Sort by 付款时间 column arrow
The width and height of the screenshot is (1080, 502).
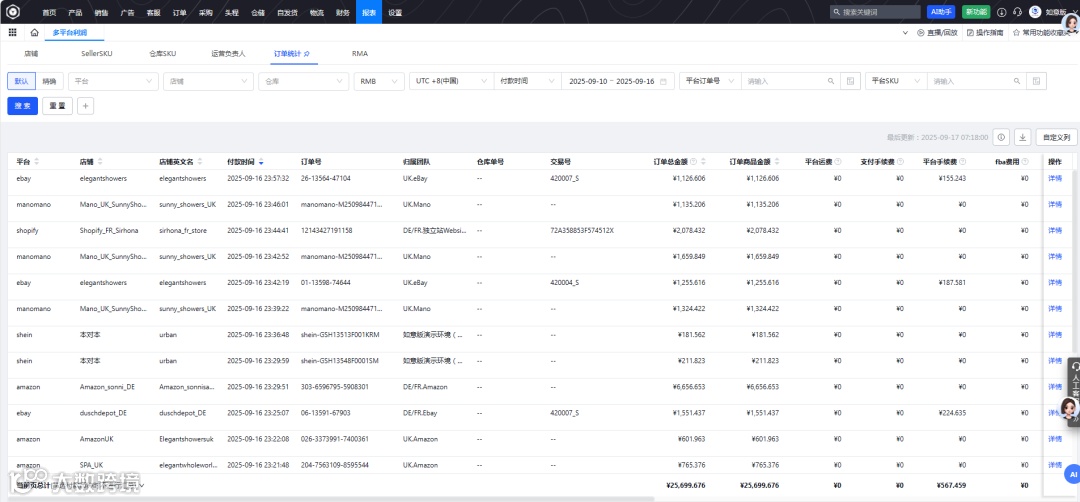click(261, 162)
